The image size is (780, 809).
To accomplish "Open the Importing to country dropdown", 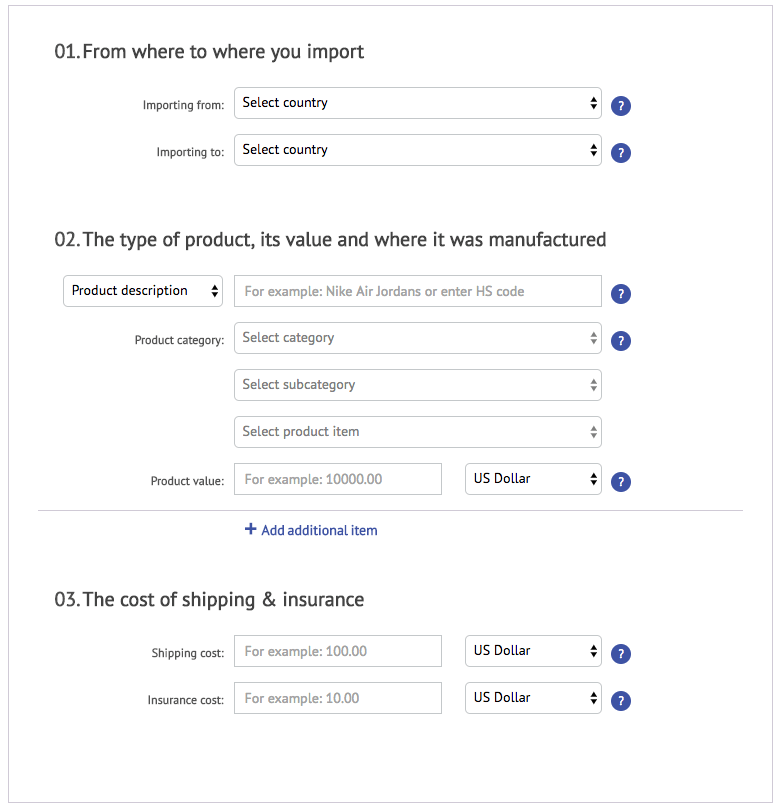I will click(x=417, y=150).
